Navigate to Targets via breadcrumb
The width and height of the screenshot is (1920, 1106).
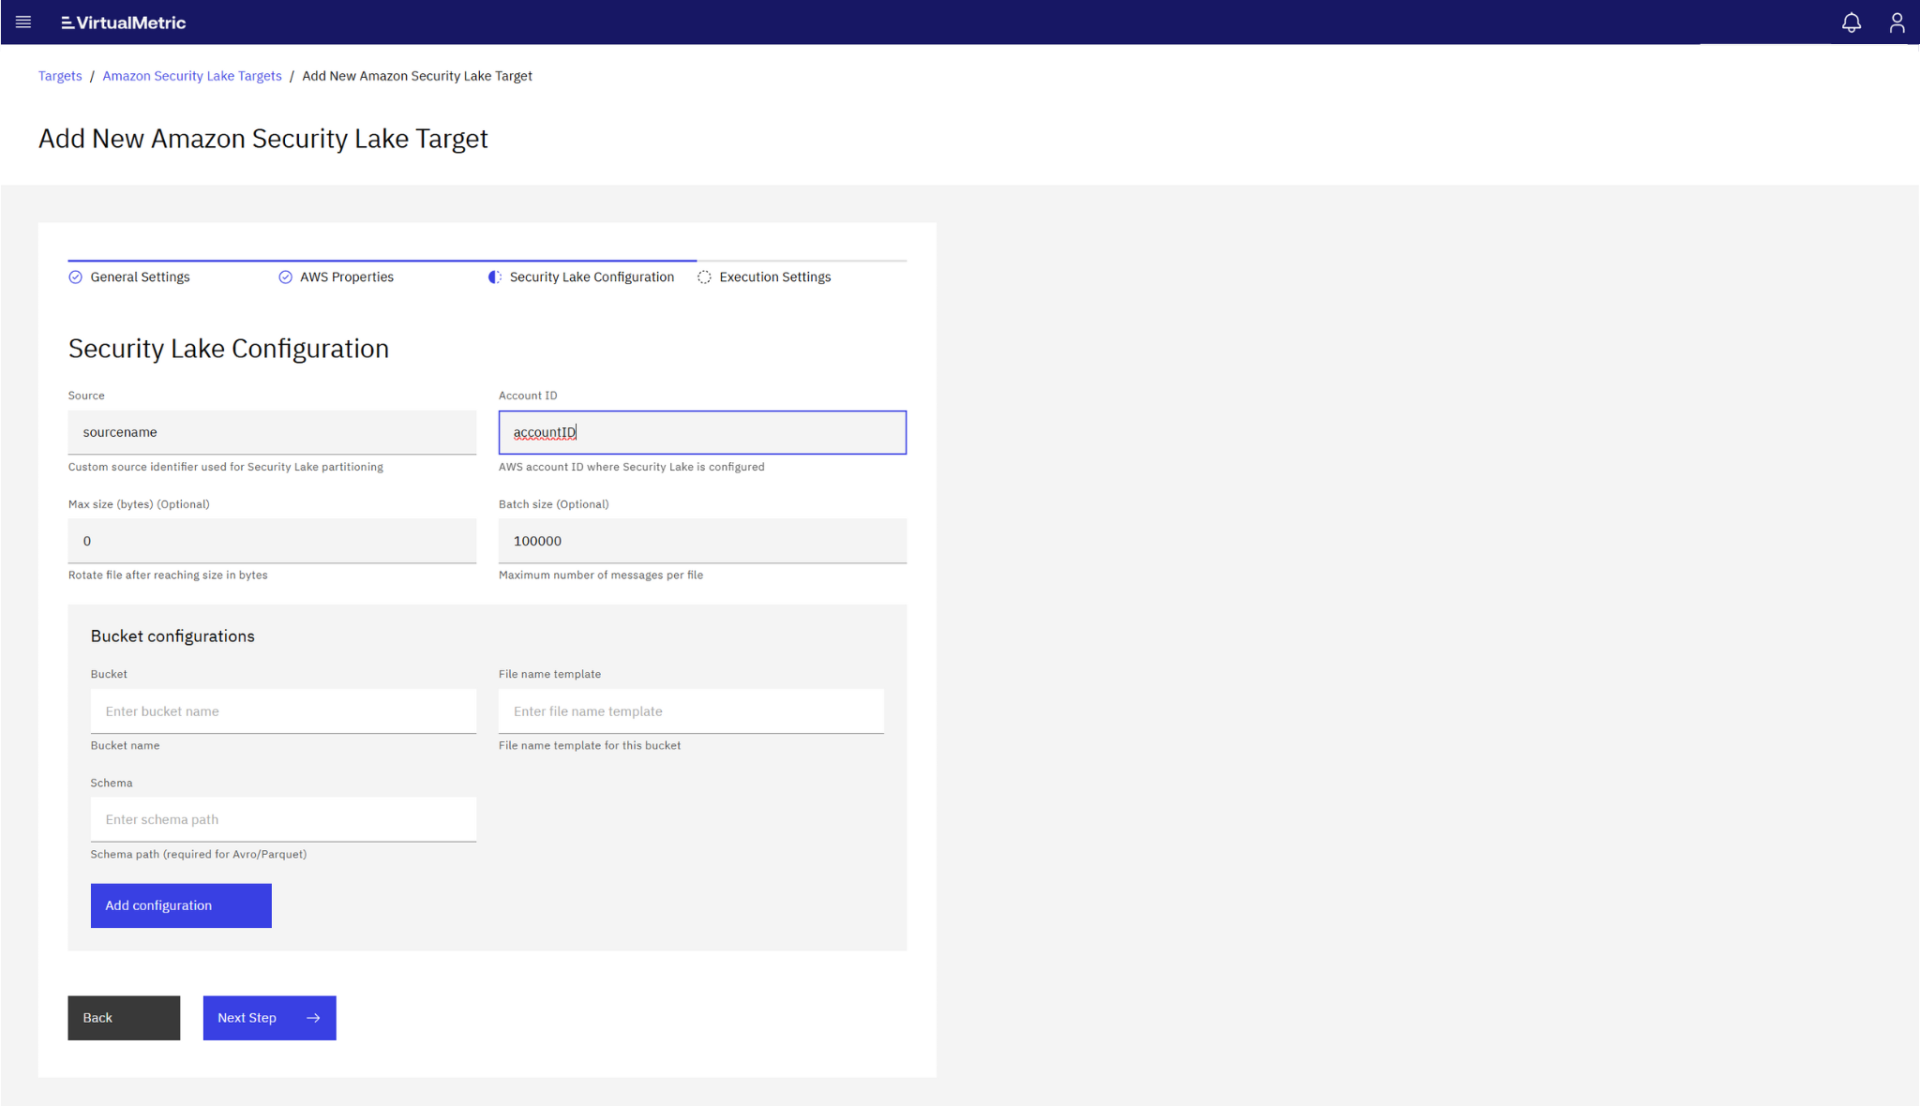59,75
